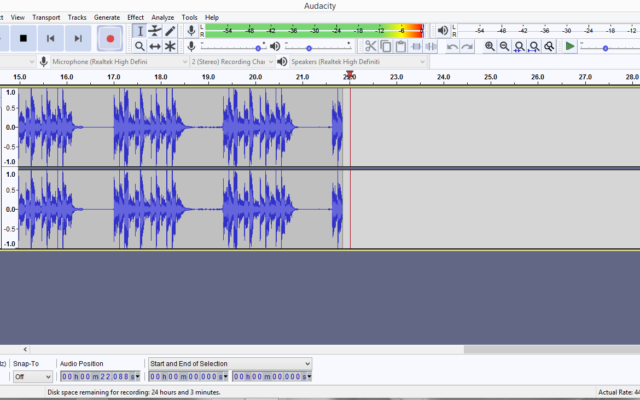Image resolution: width=640 pixels, height=400 pixels.
Task: Skip to start of the track
Action: click(51, 38)
